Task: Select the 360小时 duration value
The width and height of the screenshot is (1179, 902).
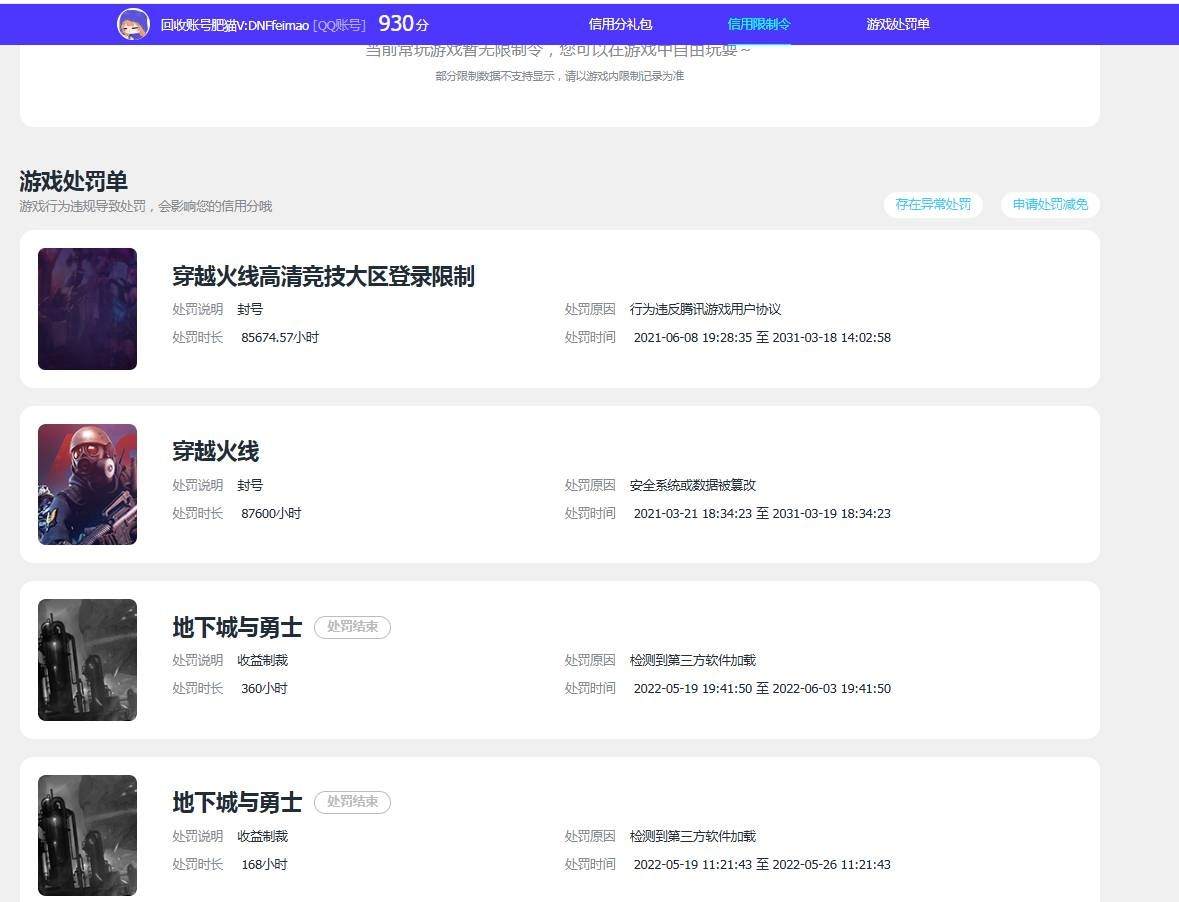Action: pyautogui.click(x=264, y=689)
